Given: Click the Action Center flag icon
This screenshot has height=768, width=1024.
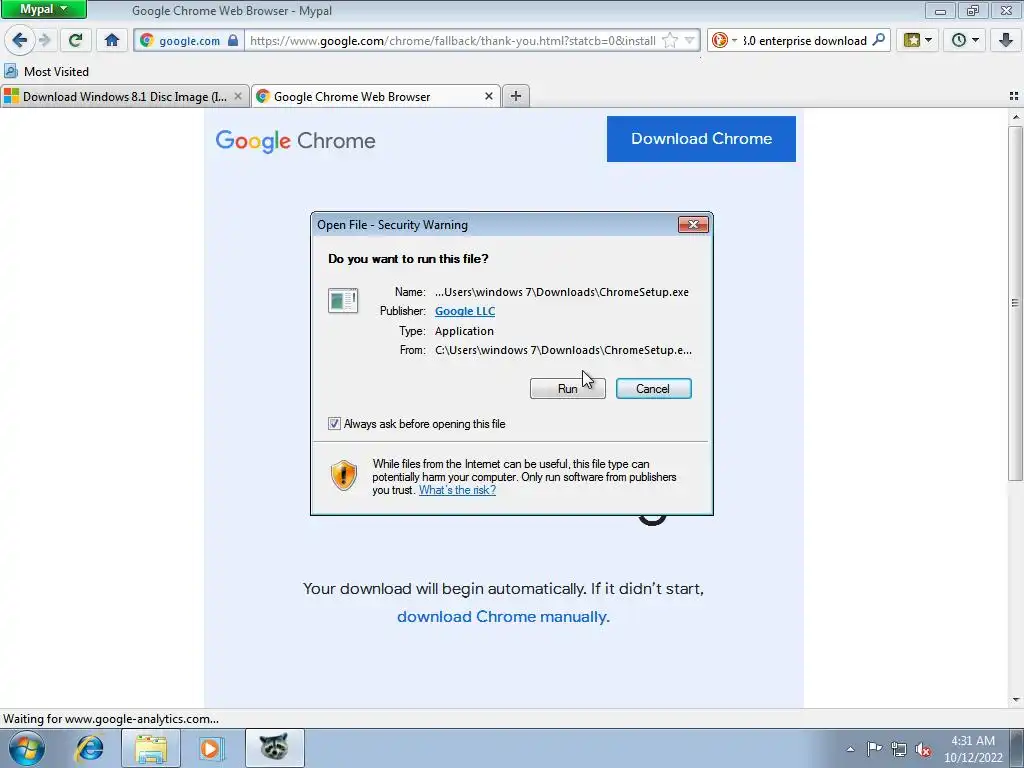Looking at the screenshot, I should [874, 749].
